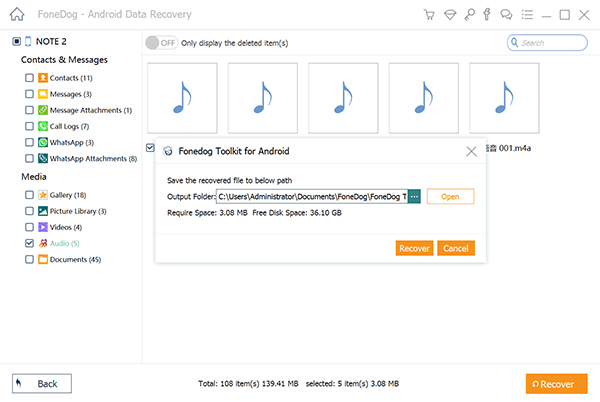The height and width of the screenshot is (402, 600).
Task: Open the shopping cart icon
Action: (429, 15)
